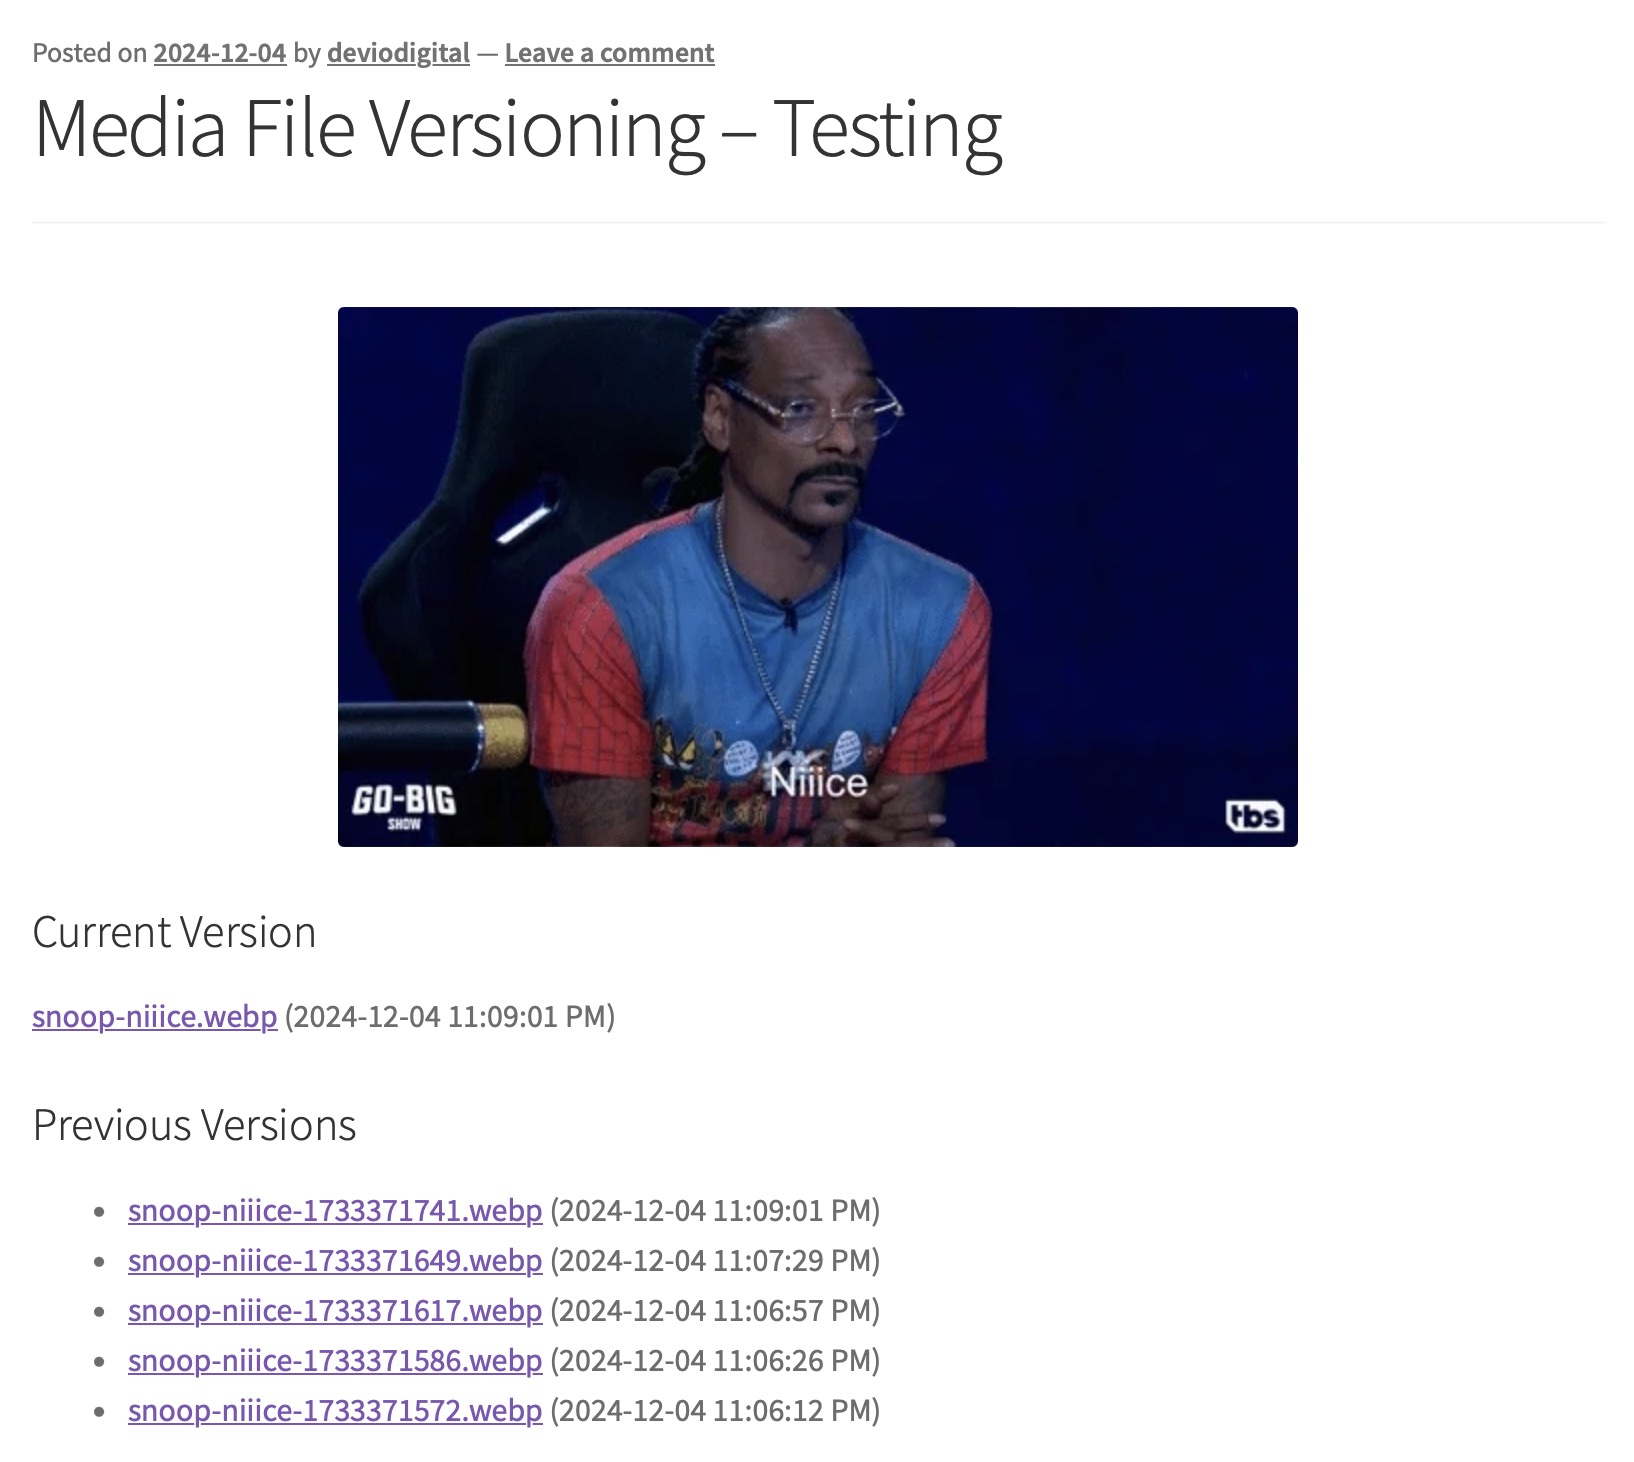Open the 2024-12-04 post date link
This screenshot has height=1462, width=1634.
[219, 53]
